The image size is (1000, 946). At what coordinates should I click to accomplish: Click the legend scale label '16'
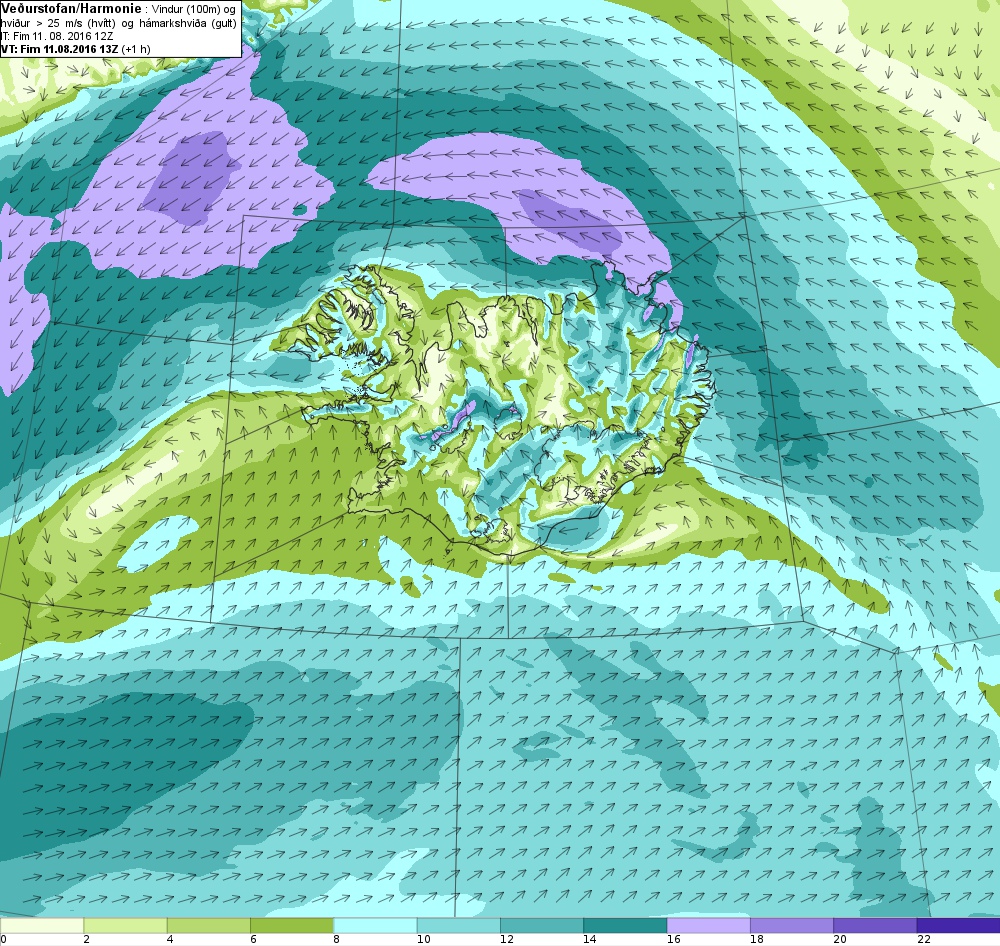pyautogui.click(x=673, y=939)
